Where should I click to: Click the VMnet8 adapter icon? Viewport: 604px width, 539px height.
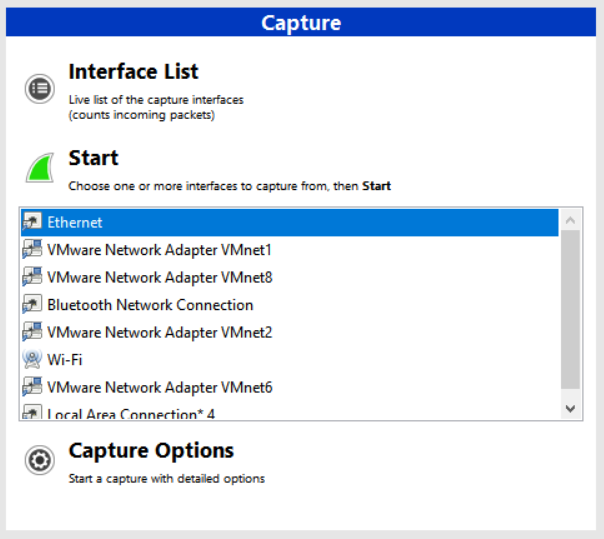click(x=32, y=277)
